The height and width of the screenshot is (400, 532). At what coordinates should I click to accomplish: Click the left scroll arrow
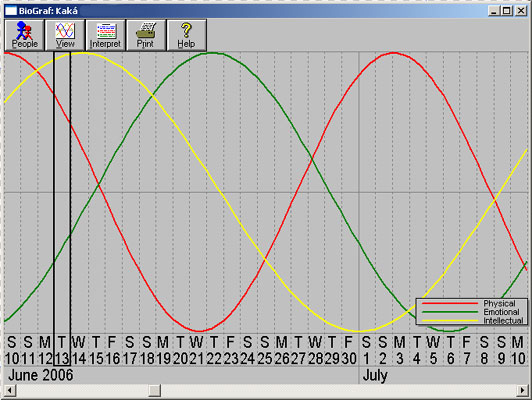[10, 391]
